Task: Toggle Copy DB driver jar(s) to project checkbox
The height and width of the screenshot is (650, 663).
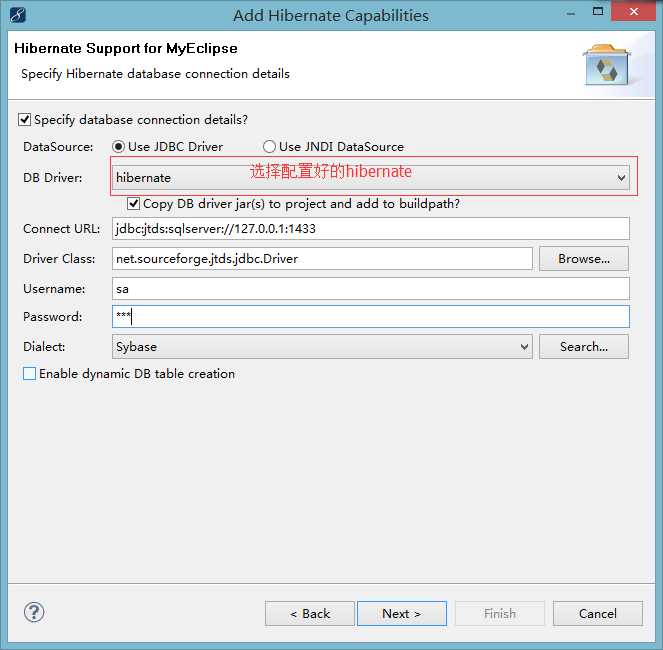Action: [x=133, y=204]
